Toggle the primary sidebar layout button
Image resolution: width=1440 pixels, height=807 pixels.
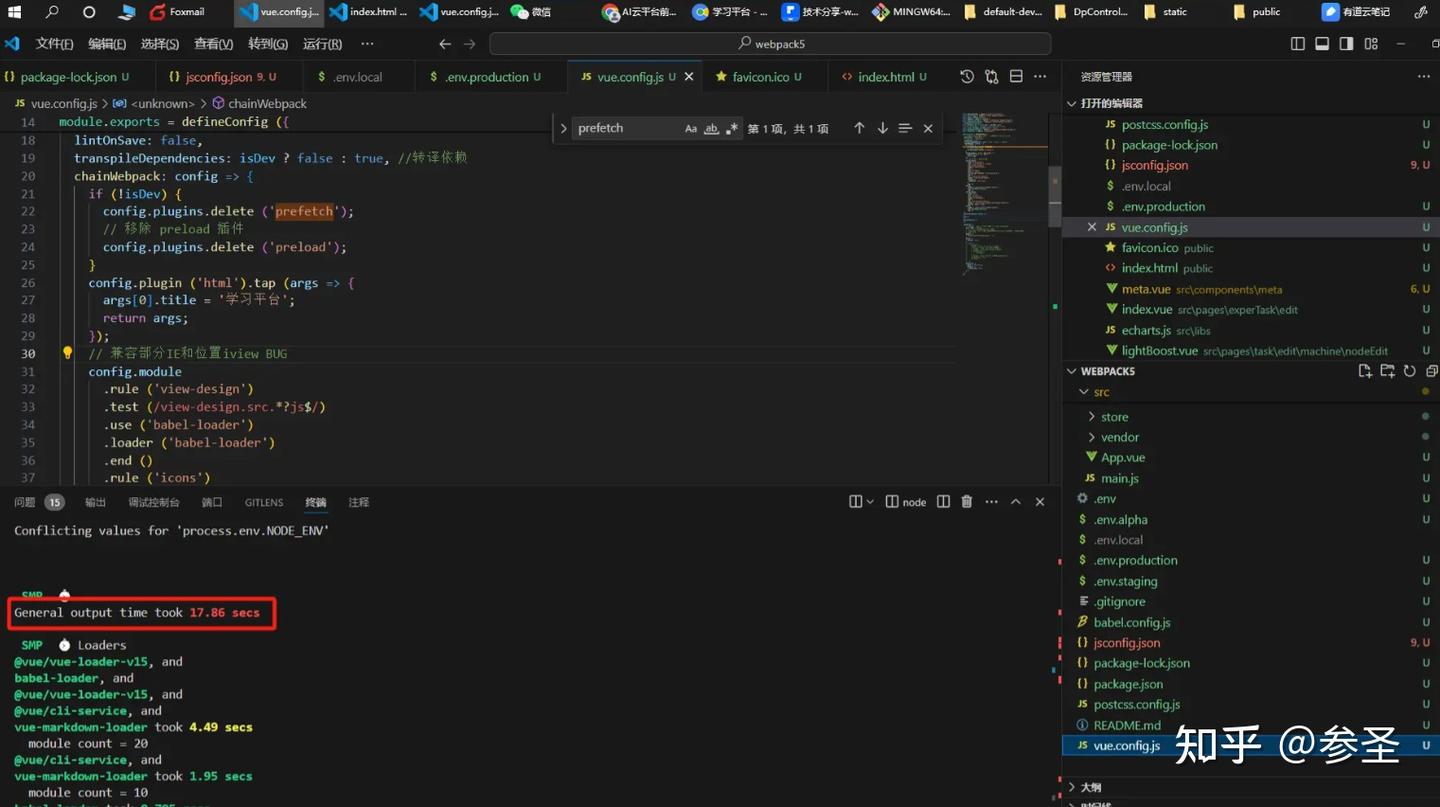1298,44
